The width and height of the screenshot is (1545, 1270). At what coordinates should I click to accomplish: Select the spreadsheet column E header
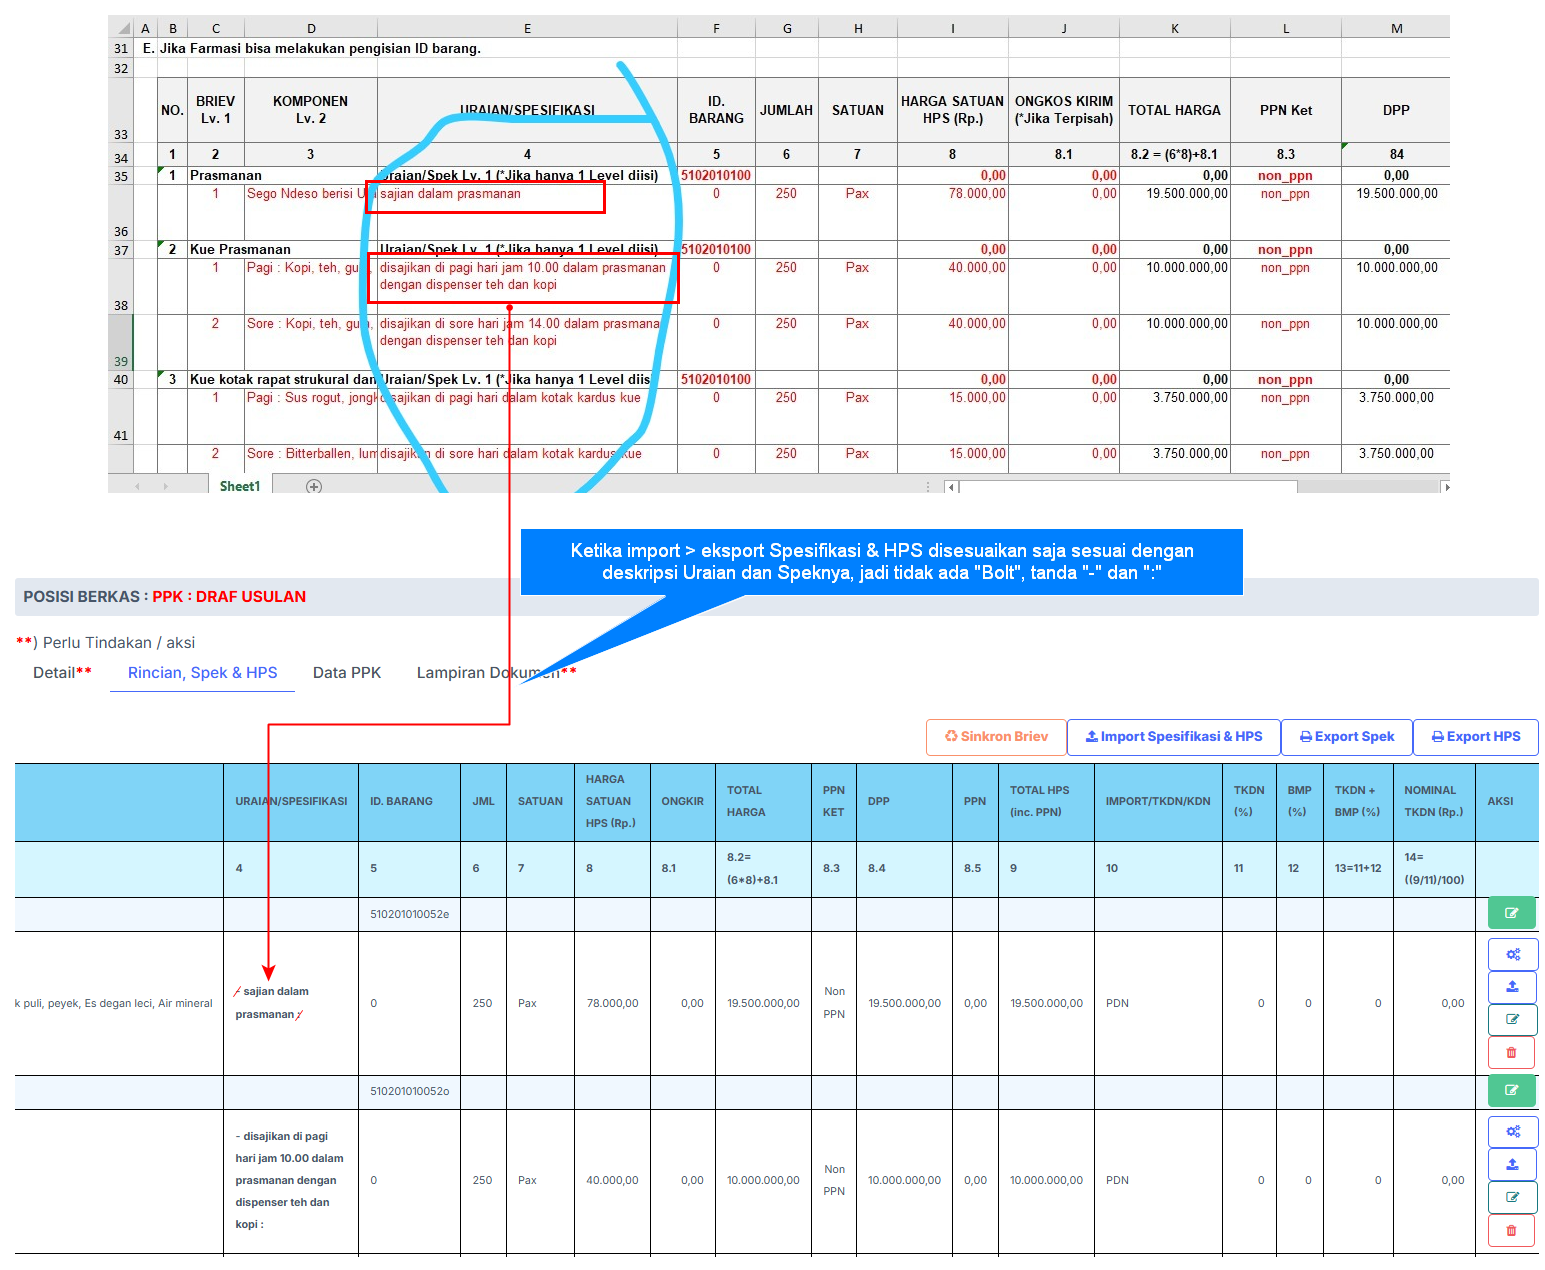click(527, 28)
